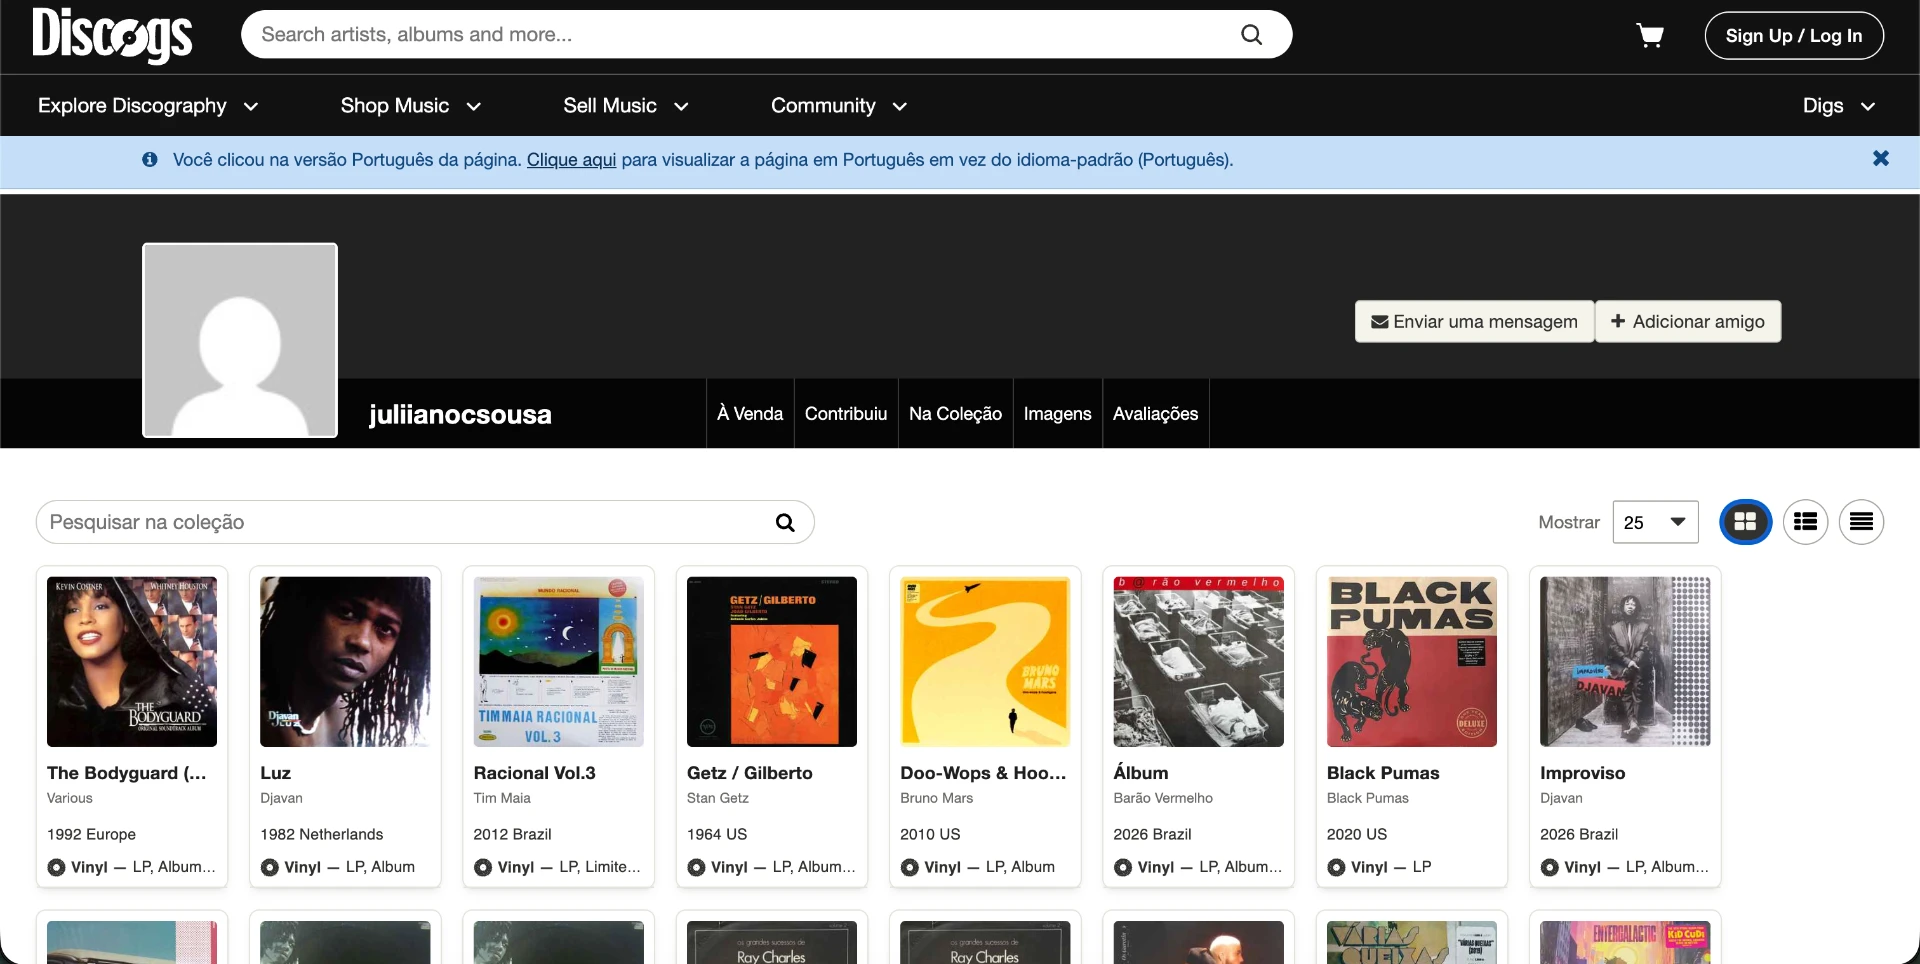Click the vinyl icon on Racional Vol.3 card

(483, 868)
